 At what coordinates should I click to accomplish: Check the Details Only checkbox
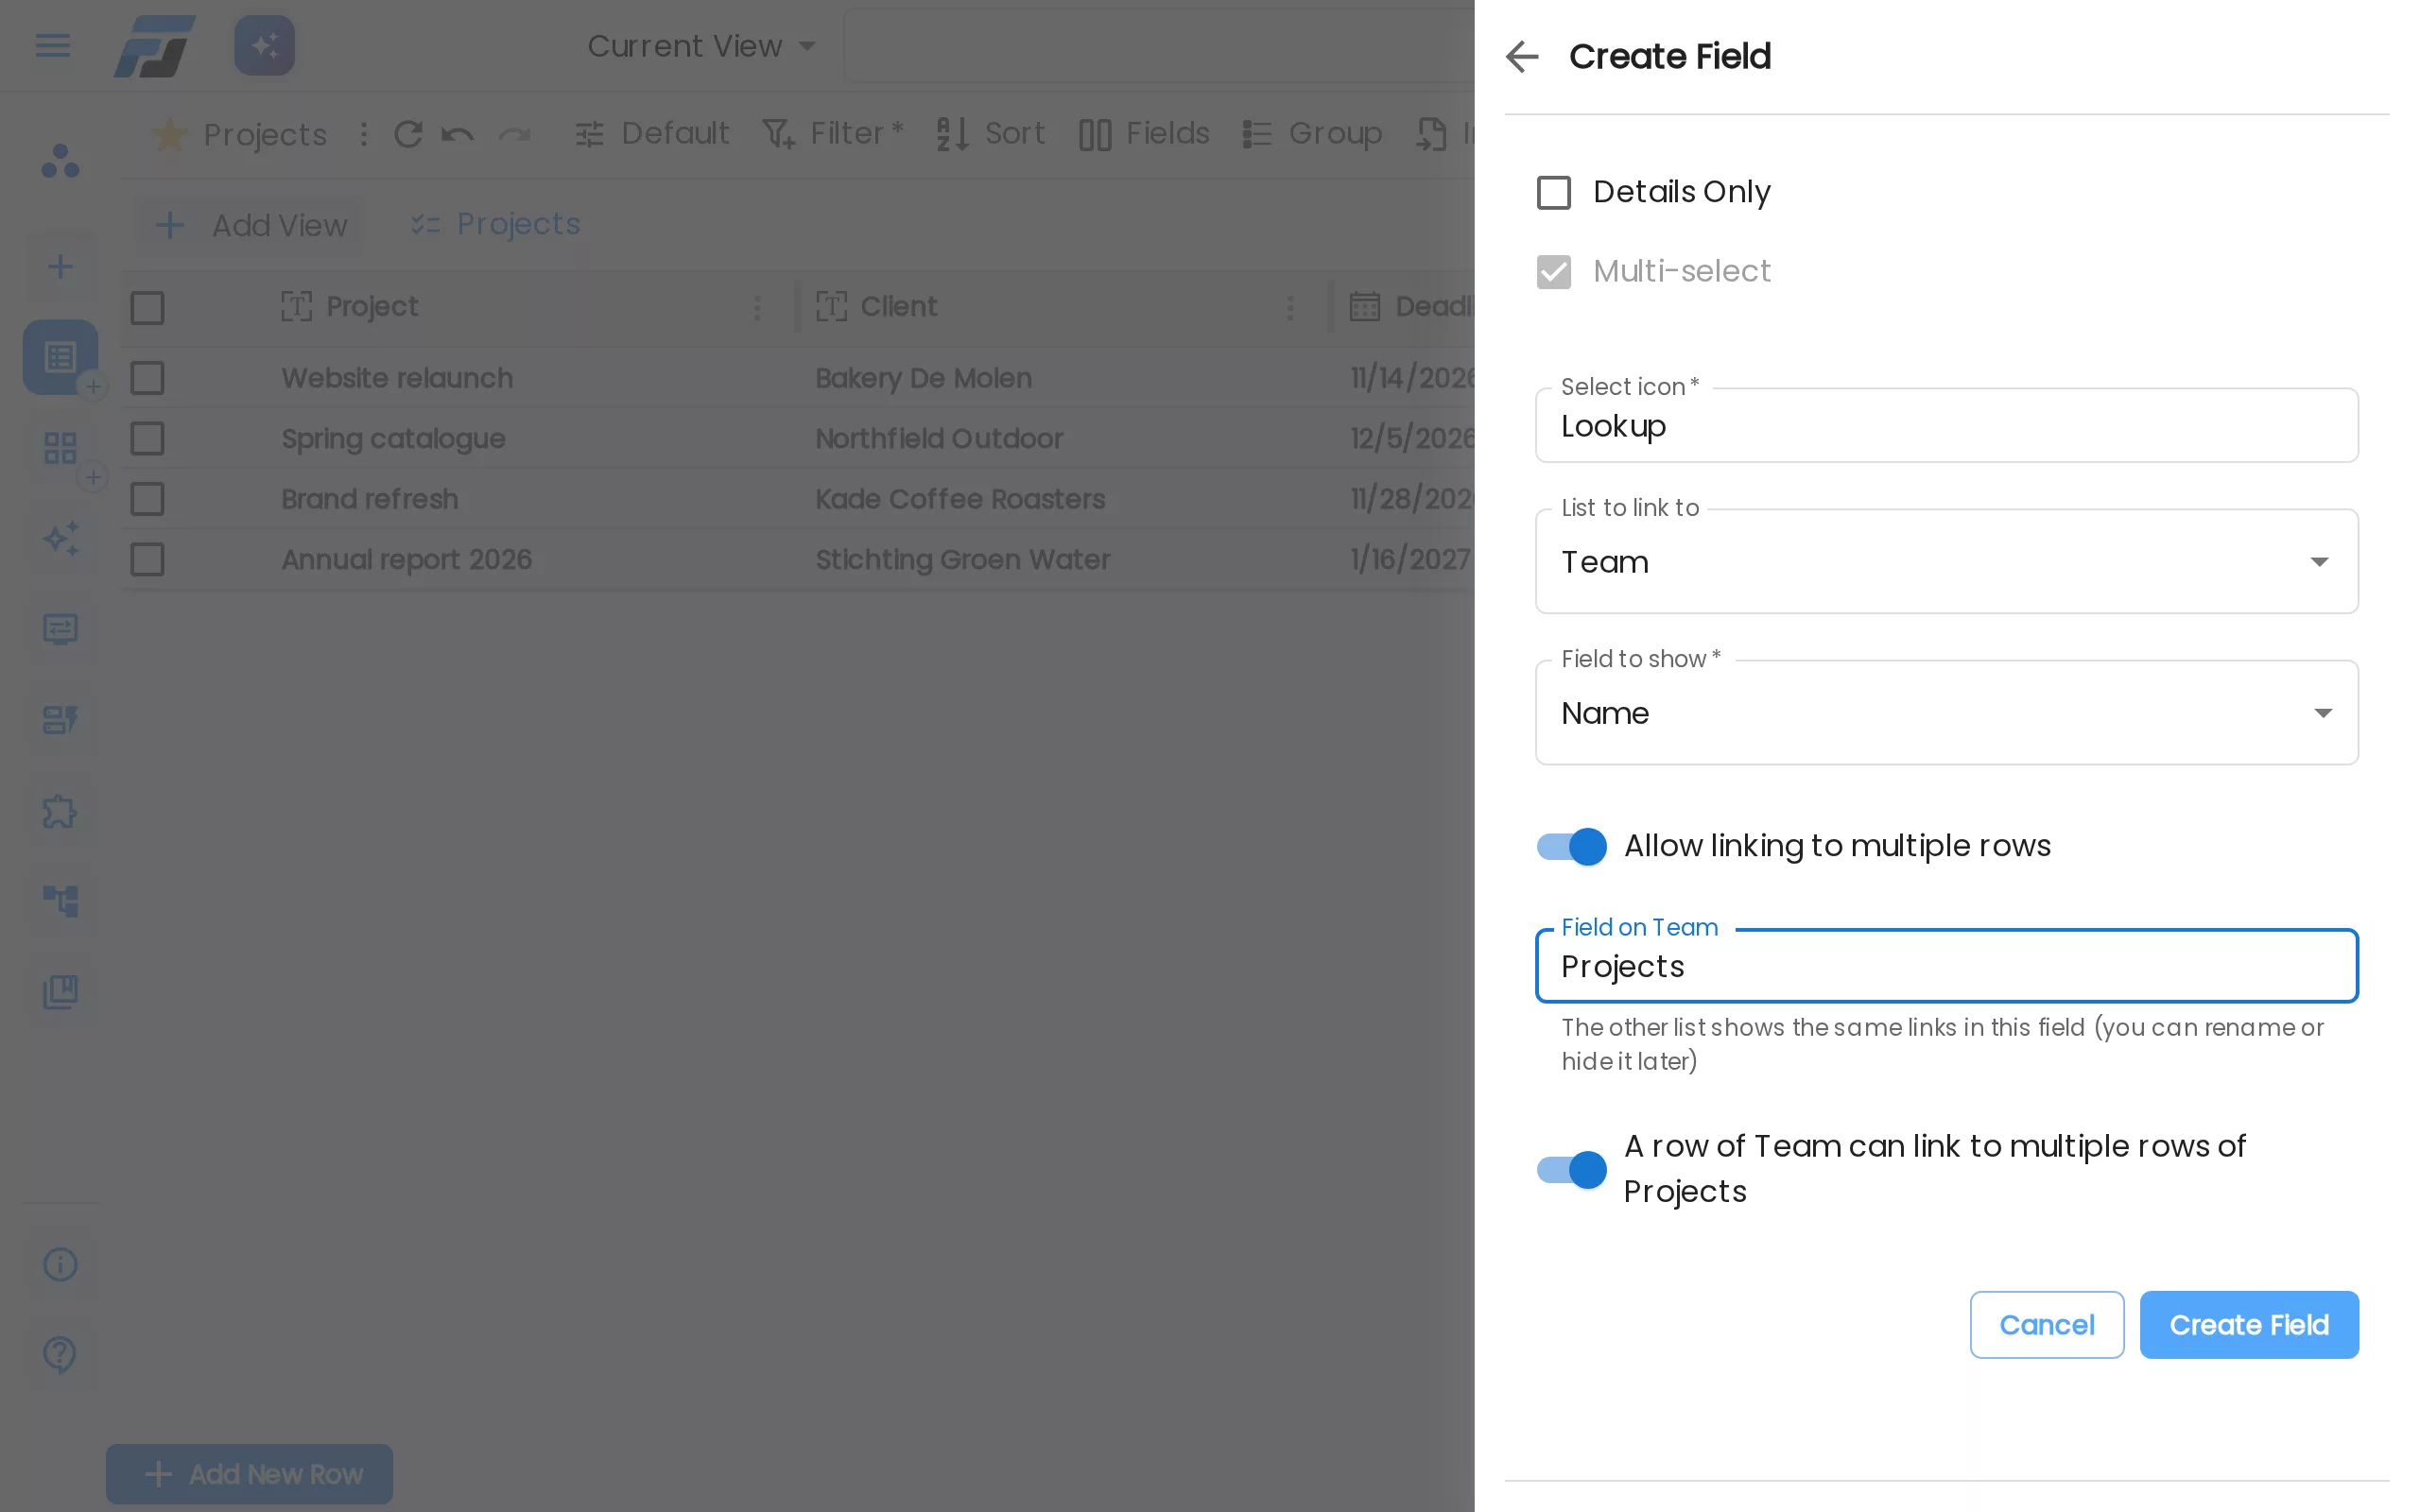point(1553,192)
